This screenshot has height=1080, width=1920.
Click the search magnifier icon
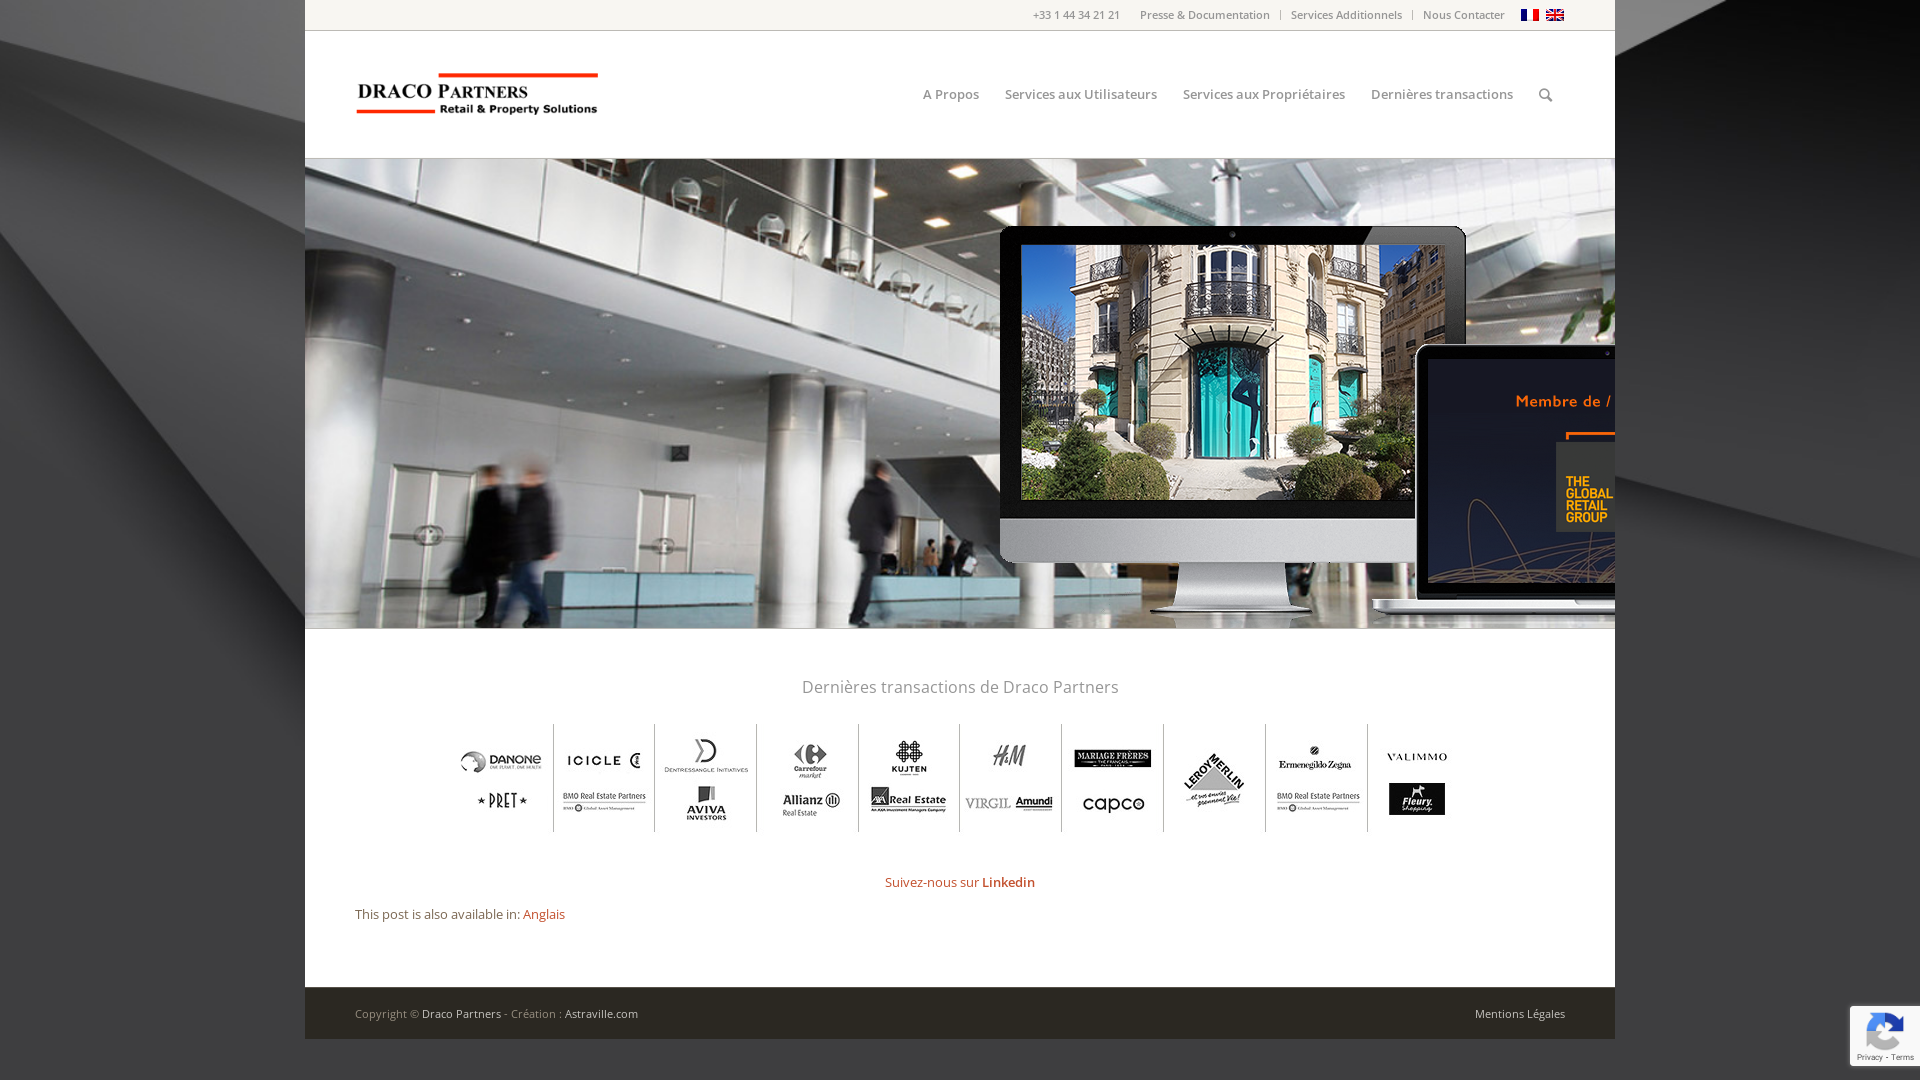tap(1545, 95)
